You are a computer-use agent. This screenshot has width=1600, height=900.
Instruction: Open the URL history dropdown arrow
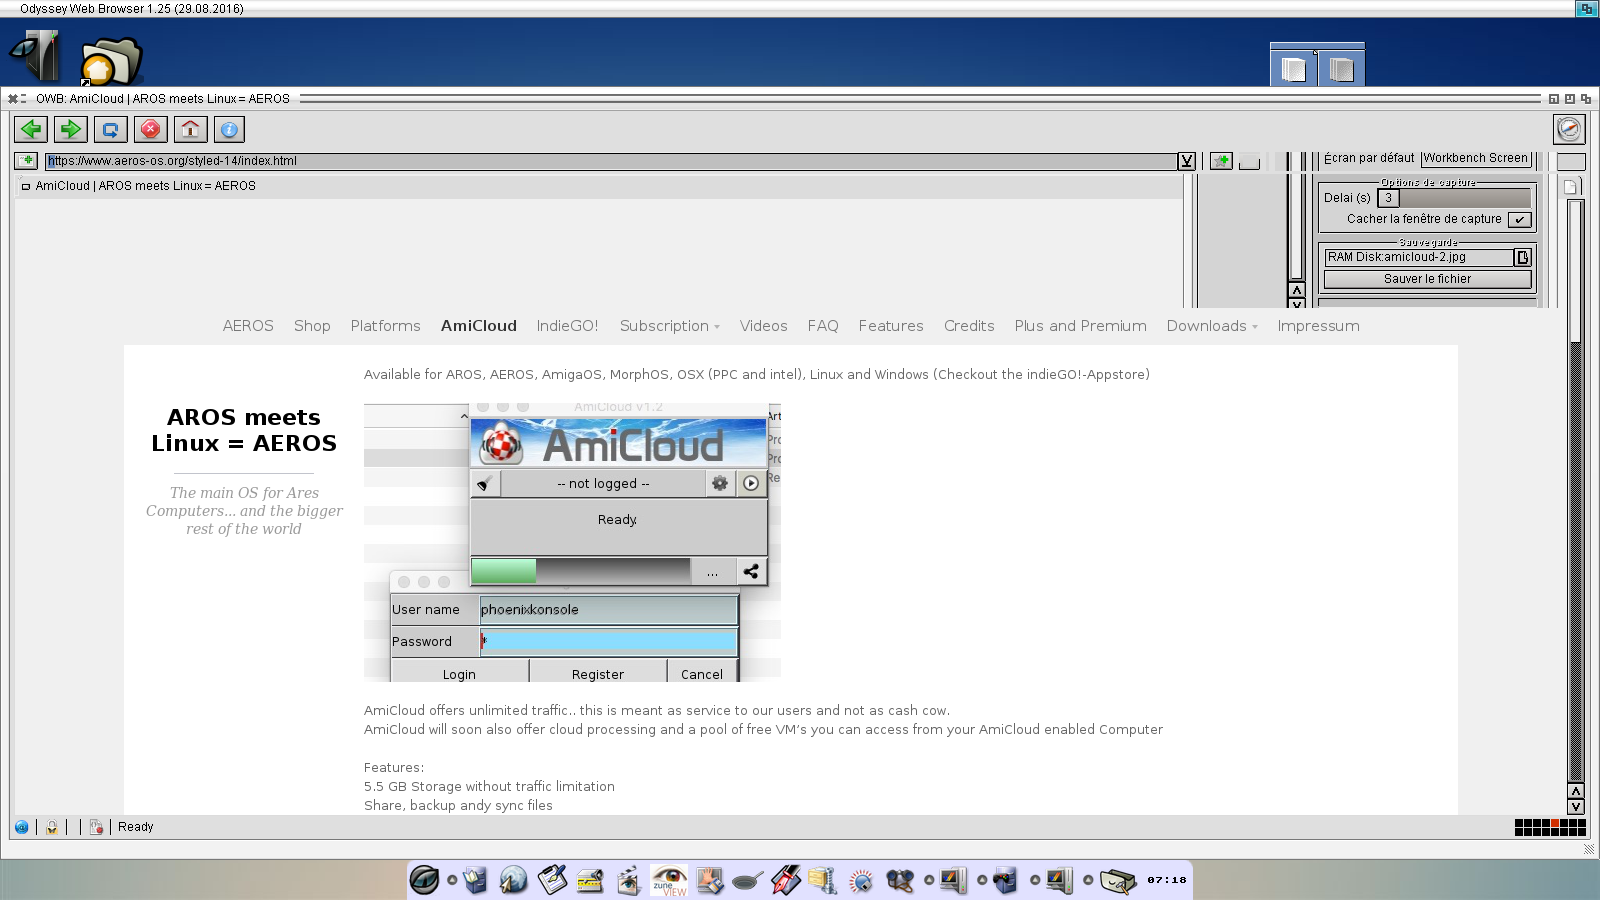(x=1187, y=161)
